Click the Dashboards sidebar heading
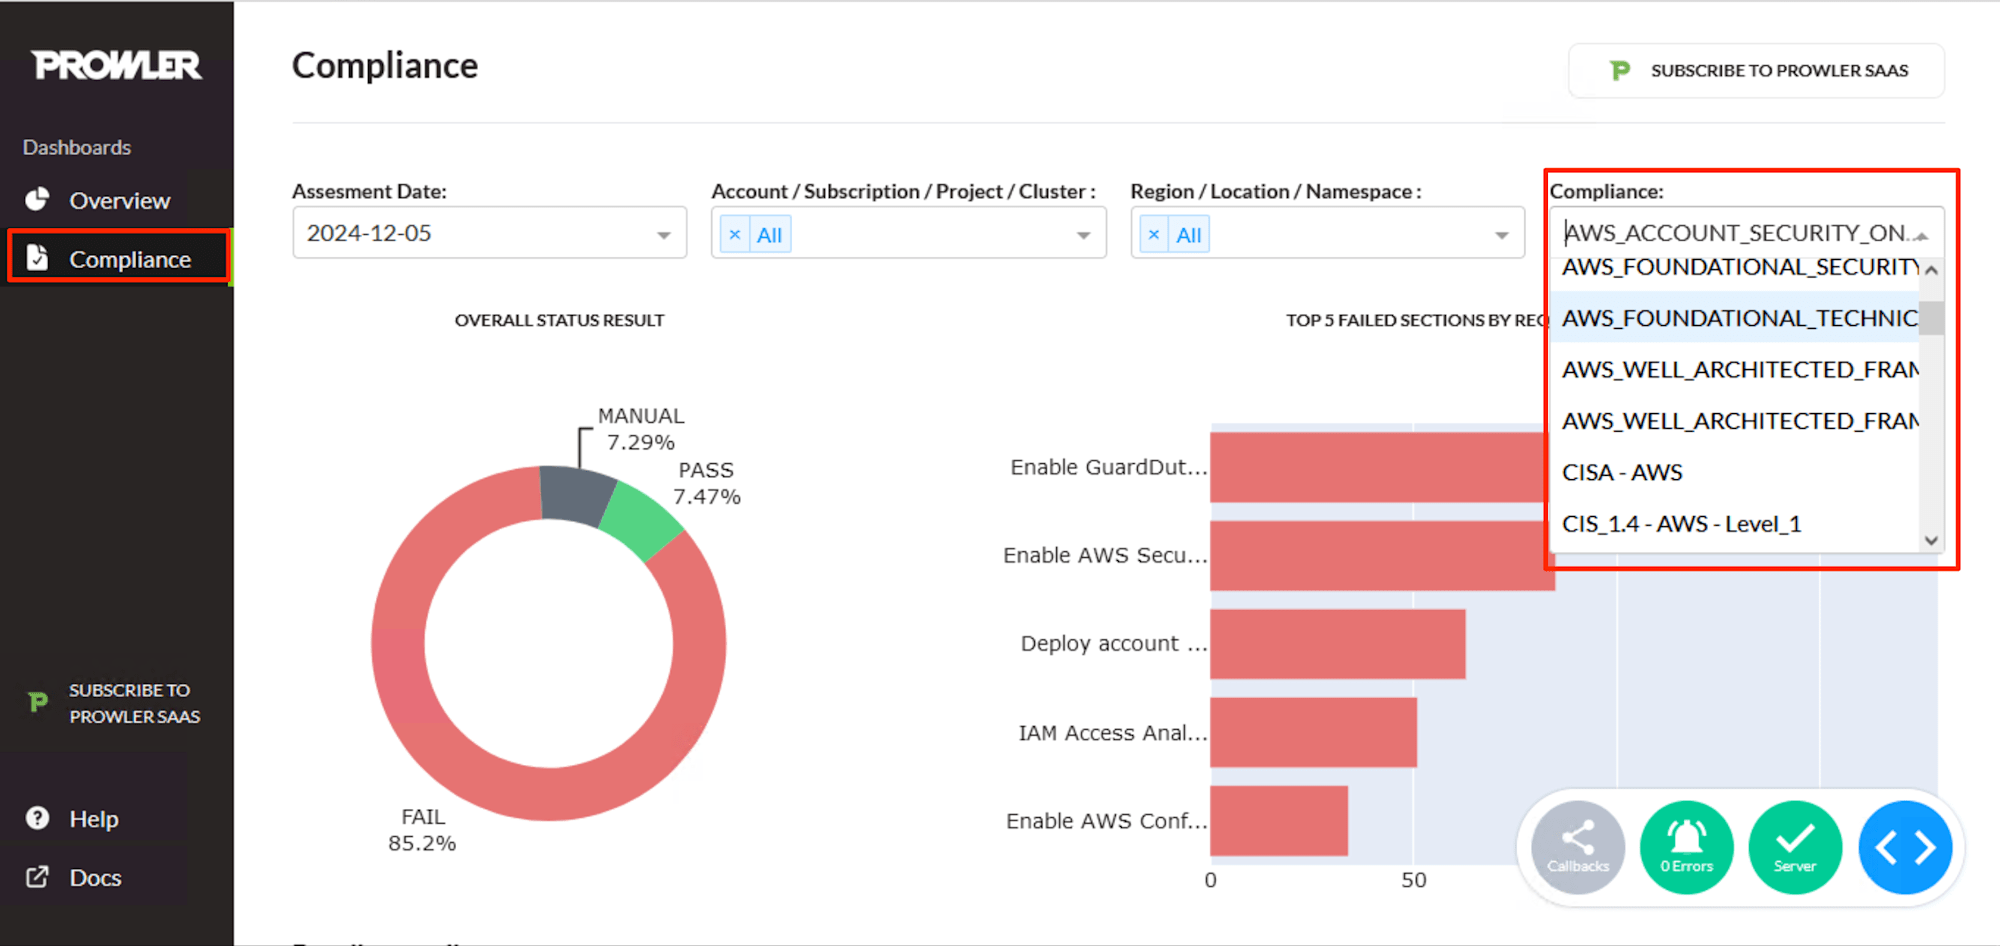The height and width of the screenshot is (946, 2000). [77, 147]
